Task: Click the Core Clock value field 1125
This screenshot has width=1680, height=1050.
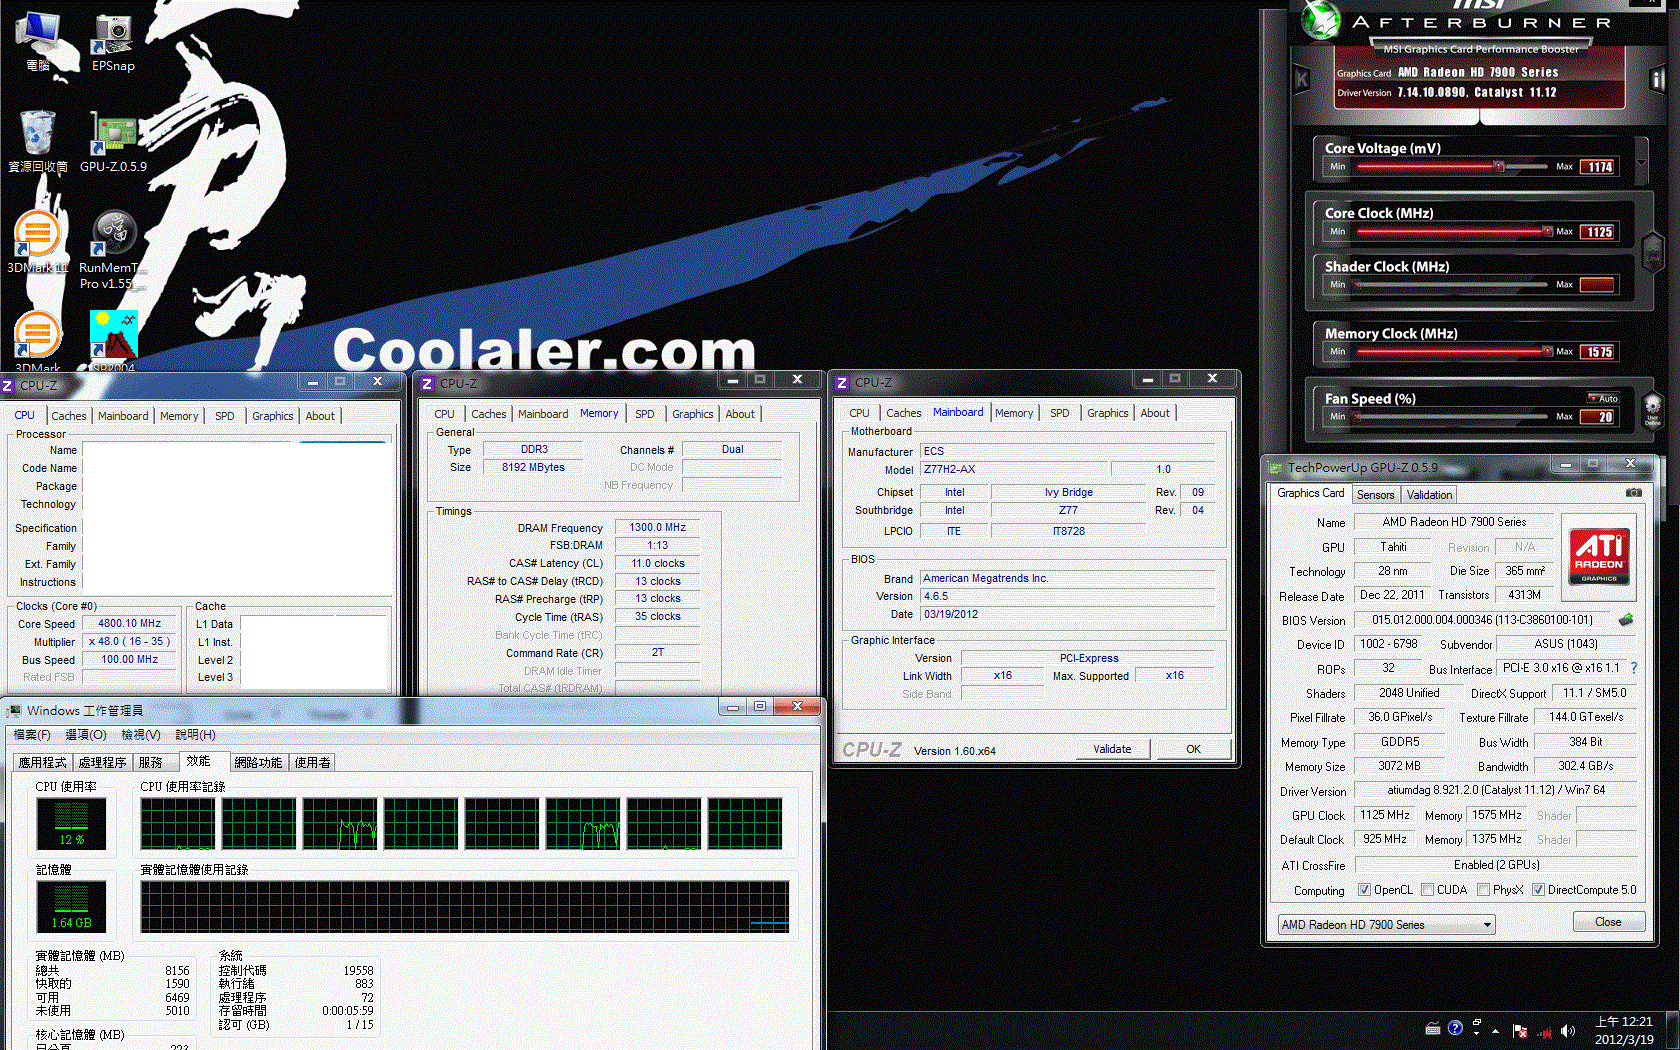Action: pyautogui.click(x=1598, y=232)
